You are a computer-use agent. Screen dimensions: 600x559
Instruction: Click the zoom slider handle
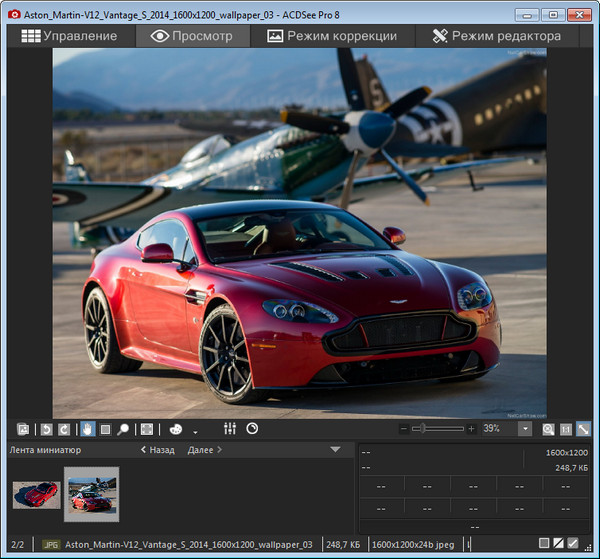(x=423, y=428)
